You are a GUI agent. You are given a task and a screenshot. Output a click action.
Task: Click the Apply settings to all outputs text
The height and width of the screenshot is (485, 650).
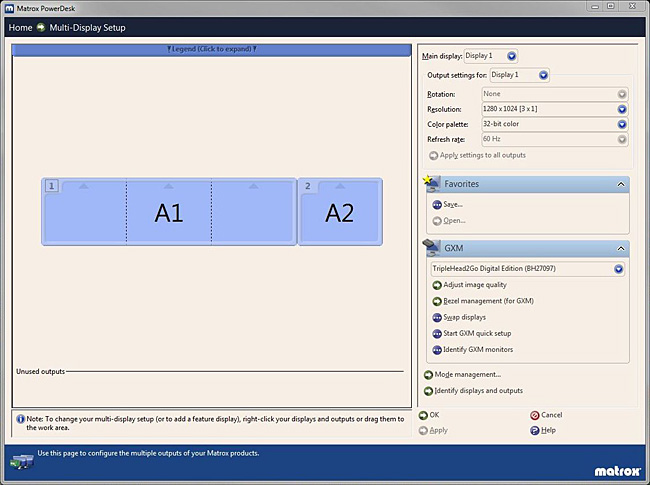[x=483, y=155]
